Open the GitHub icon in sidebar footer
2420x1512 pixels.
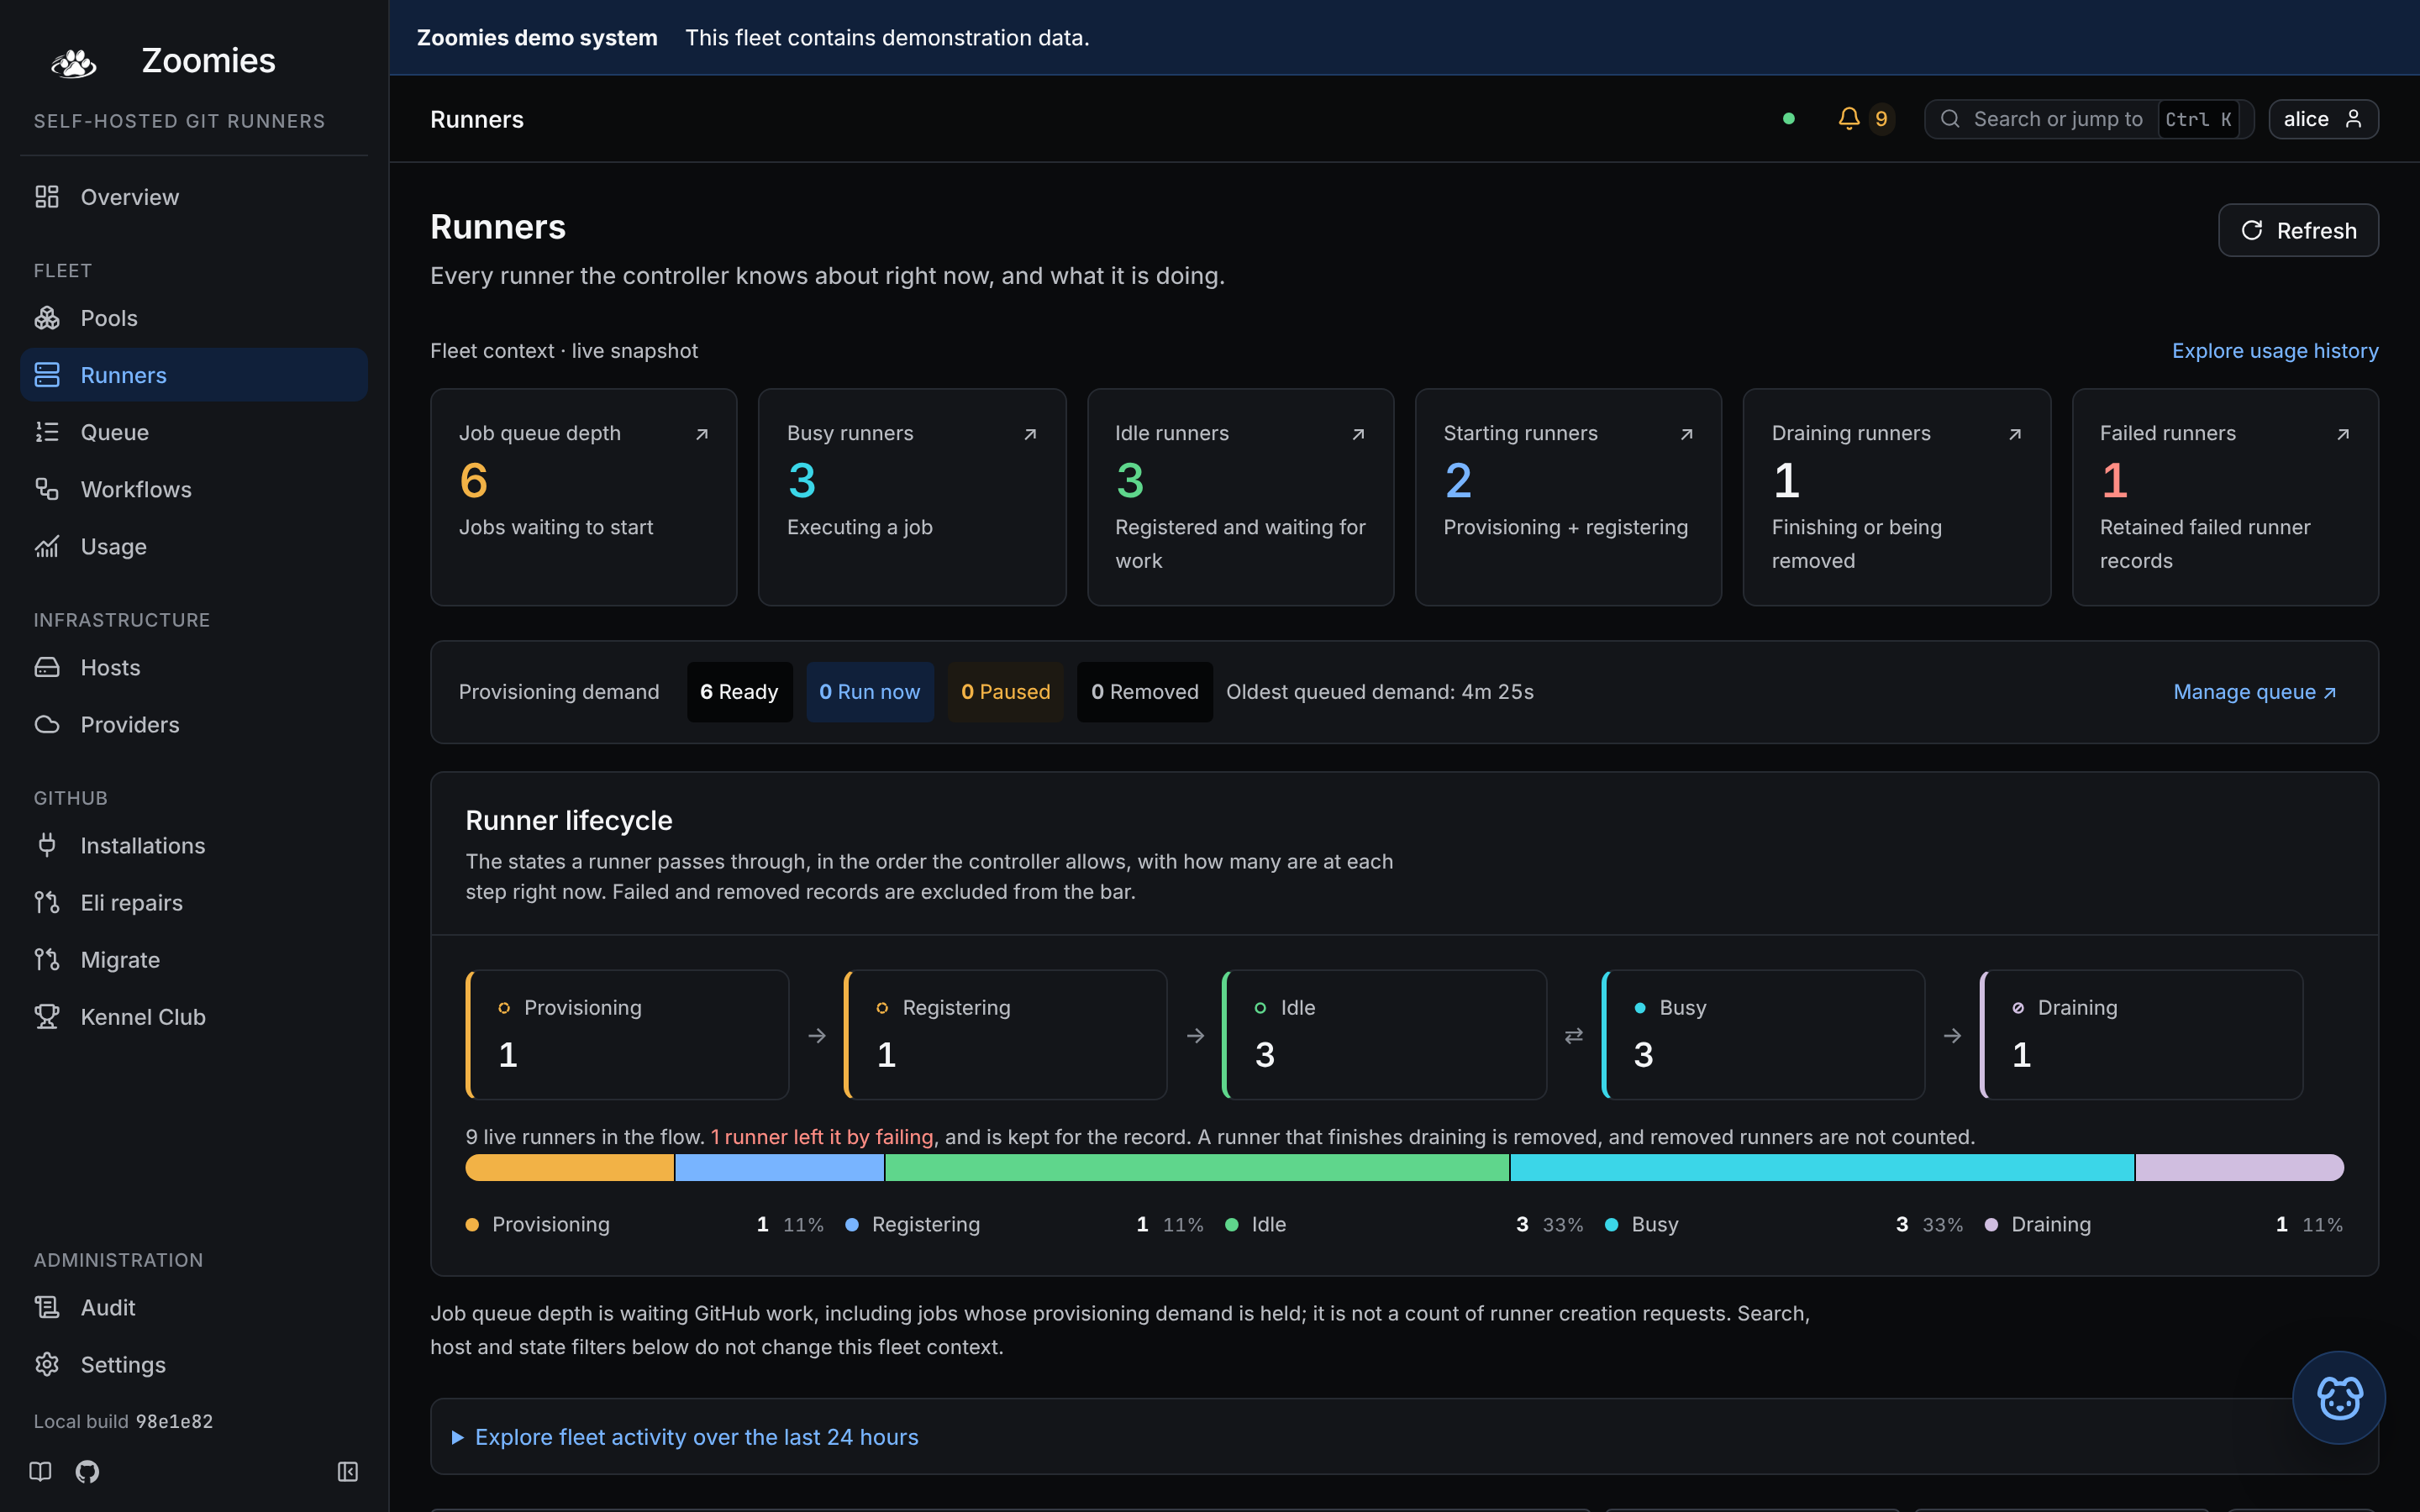[x=87, y=1471]
